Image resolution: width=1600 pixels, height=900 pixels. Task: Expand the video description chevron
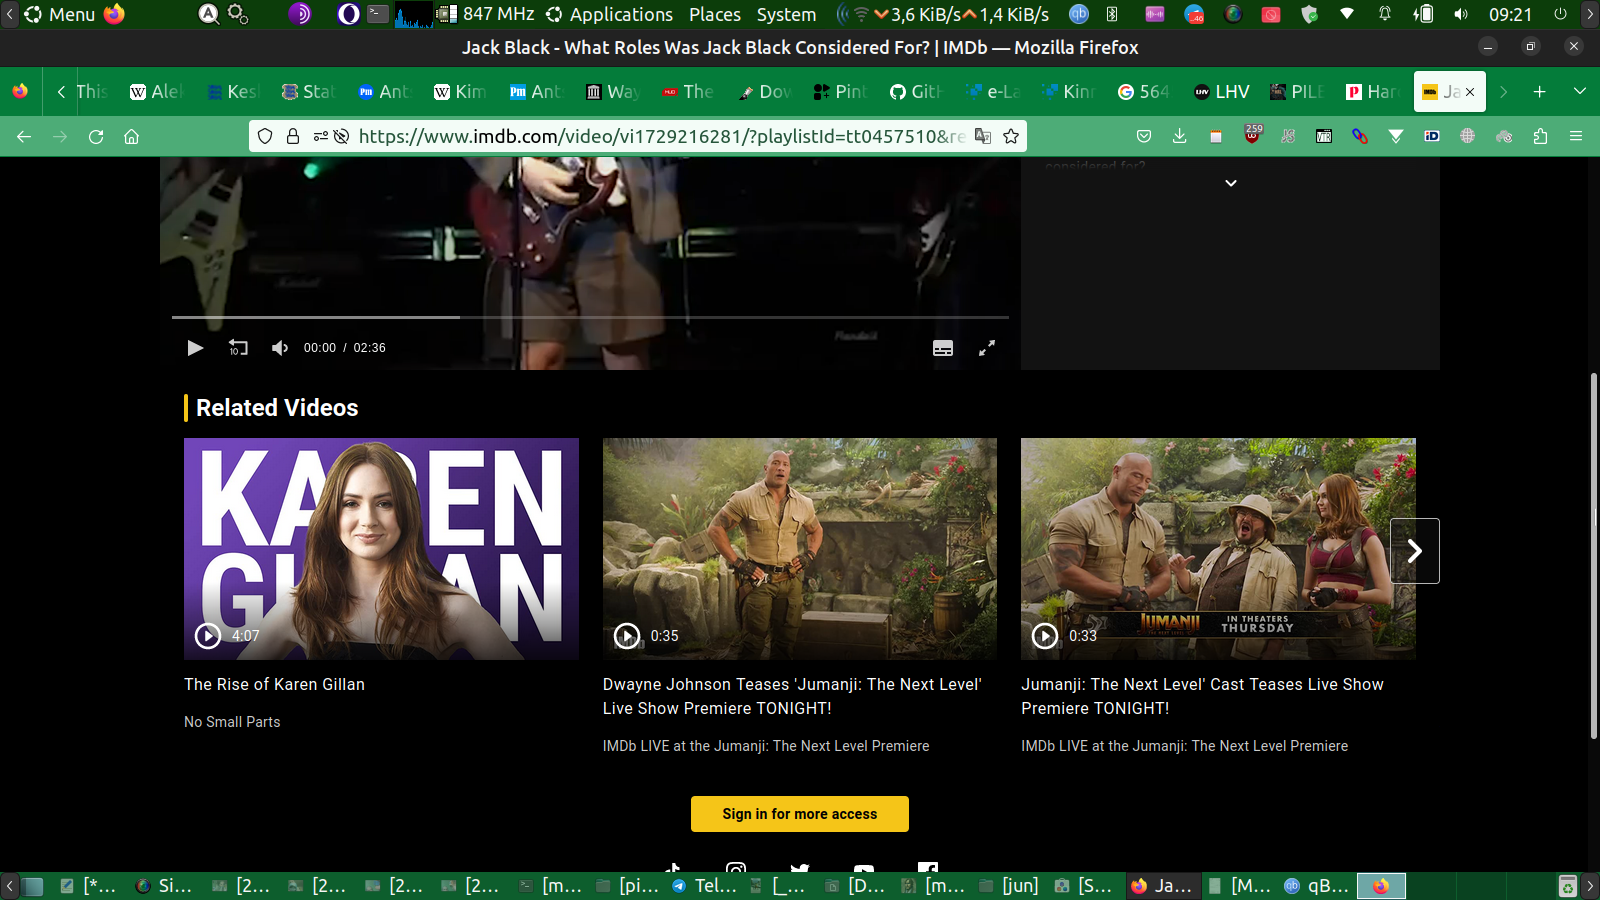1231,183
